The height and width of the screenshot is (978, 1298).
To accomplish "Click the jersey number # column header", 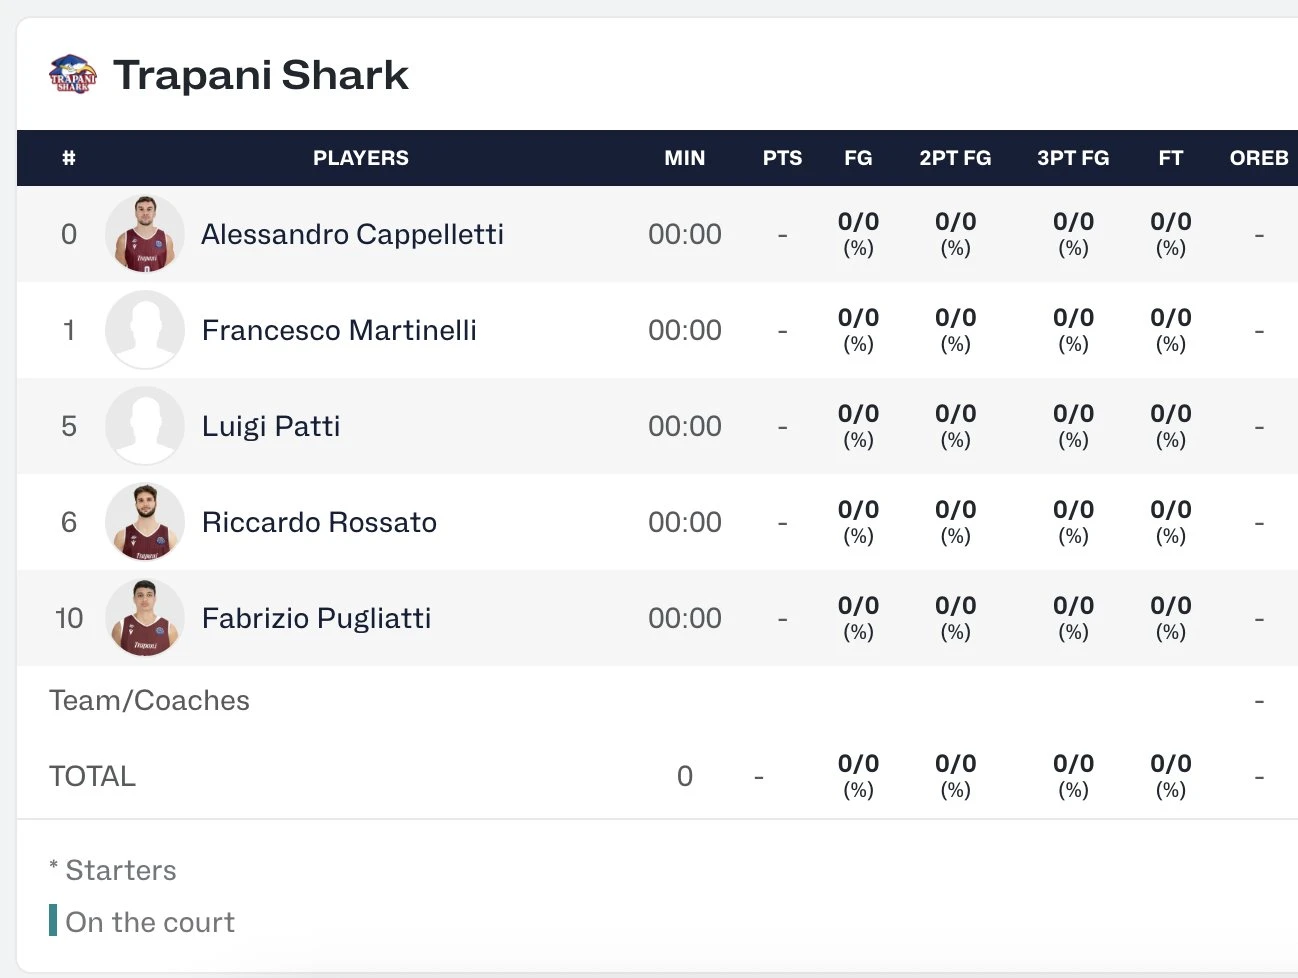I will [x=69, y=158].
